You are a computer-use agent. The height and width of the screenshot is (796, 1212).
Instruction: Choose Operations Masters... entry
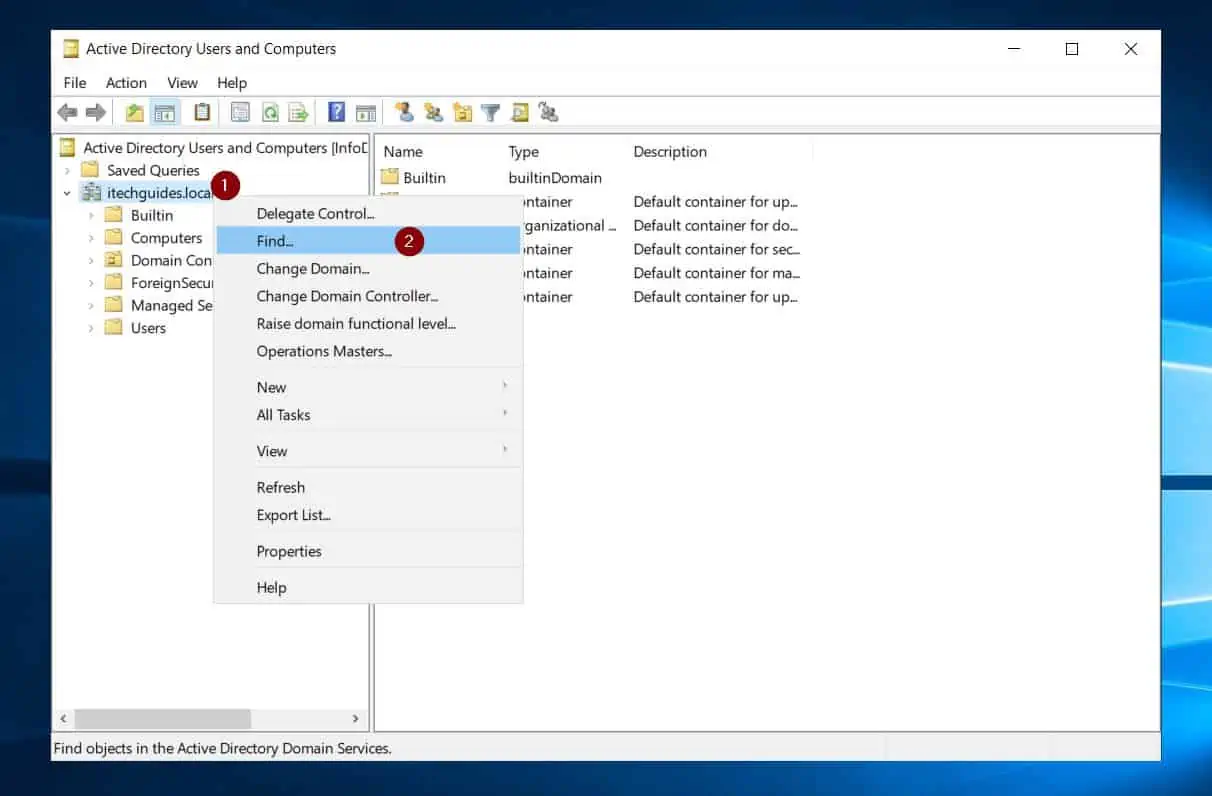point(368,351)
